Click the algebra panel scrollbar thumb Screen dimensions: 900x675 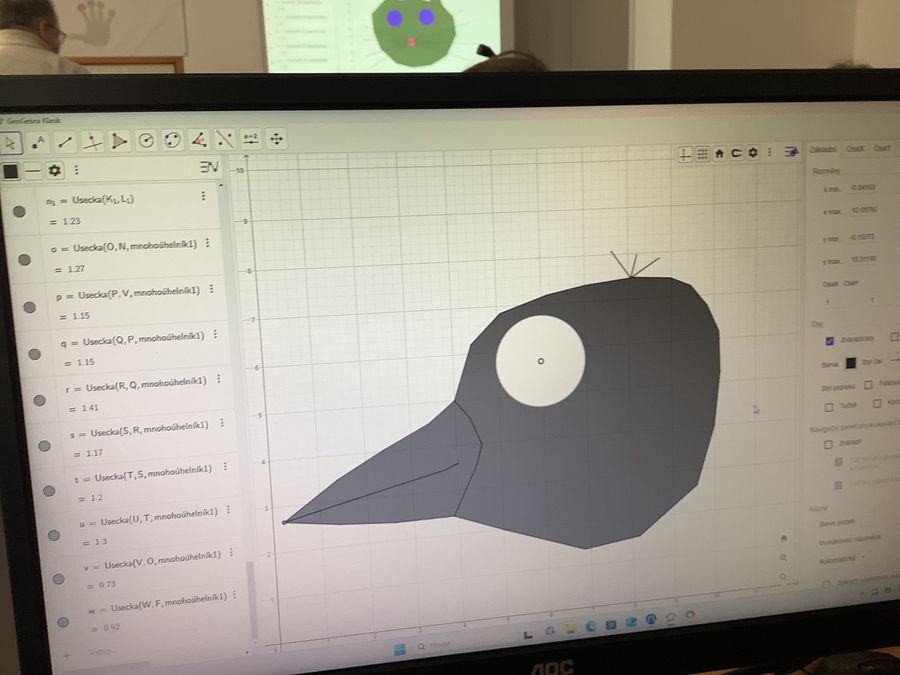tap(251, 600)
